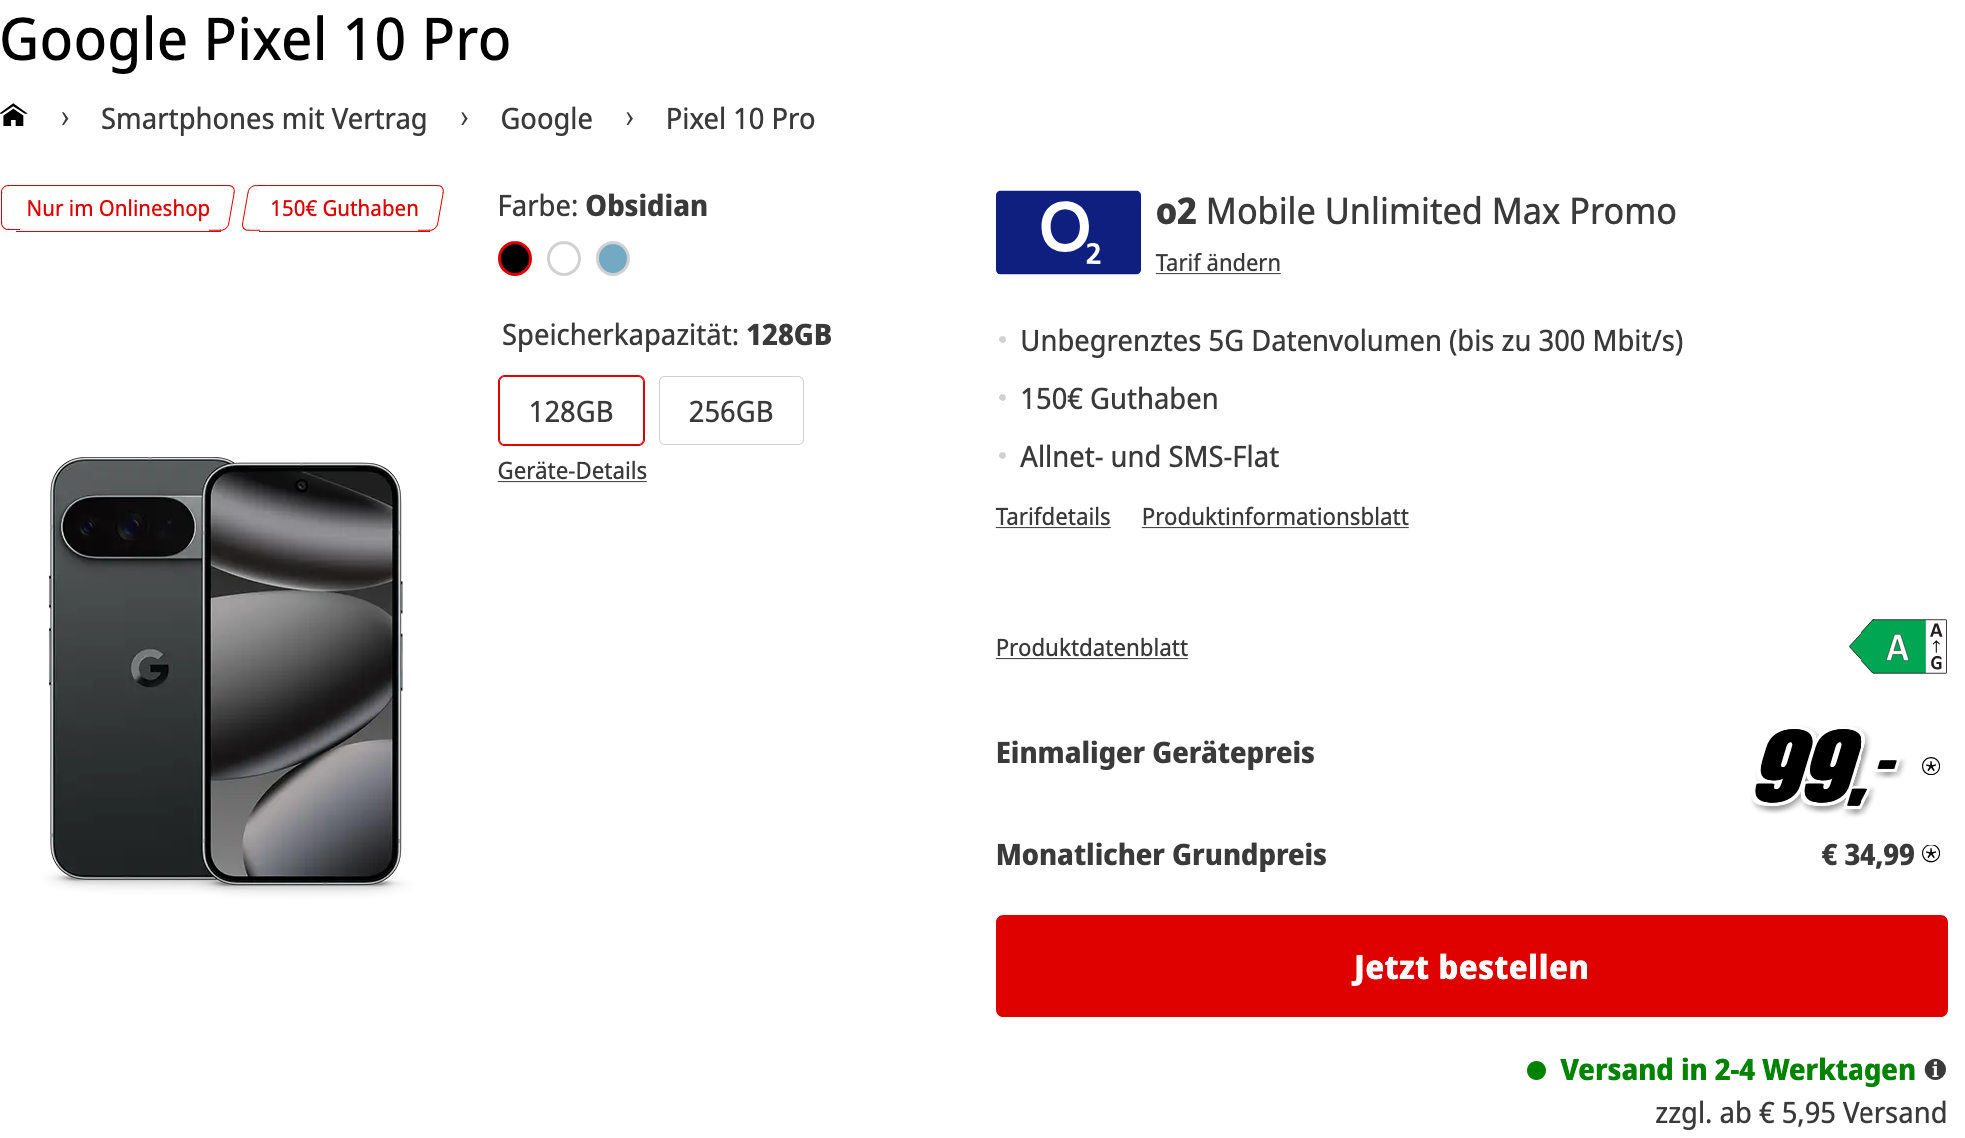Screen dimensions: 1965x1138
Task: Open Smartphones mit Vertrag breadcrumb
Action: point(264,119)
